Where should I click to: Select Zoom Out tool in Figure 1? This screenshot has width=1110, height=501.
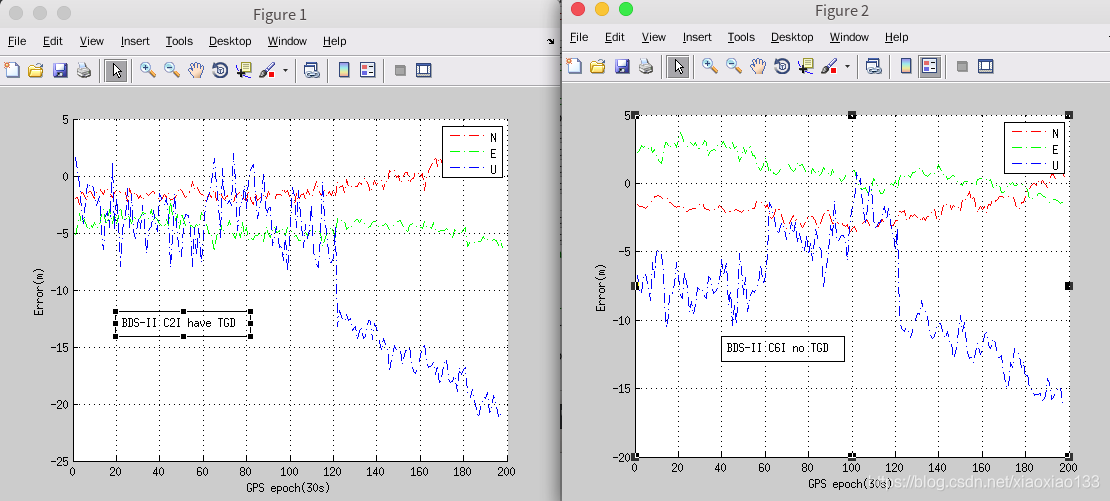[x=172, y=70]
